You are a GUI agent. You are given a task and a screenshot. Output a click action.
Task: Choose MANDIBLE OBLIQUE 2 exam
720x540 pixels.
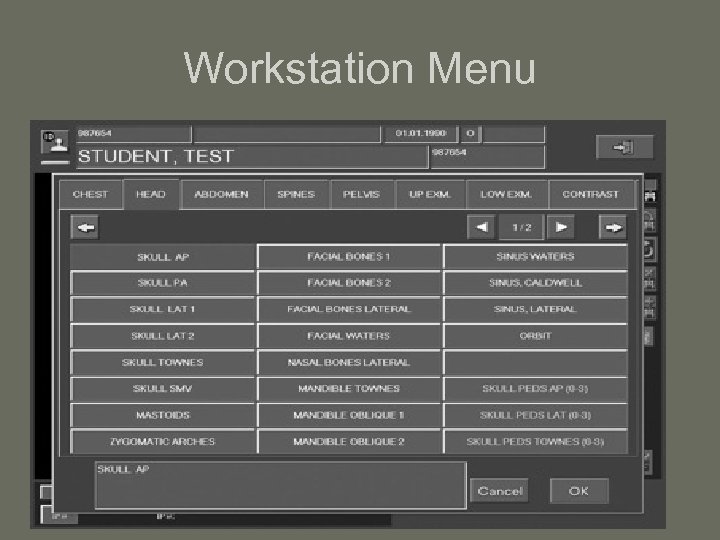349,442
